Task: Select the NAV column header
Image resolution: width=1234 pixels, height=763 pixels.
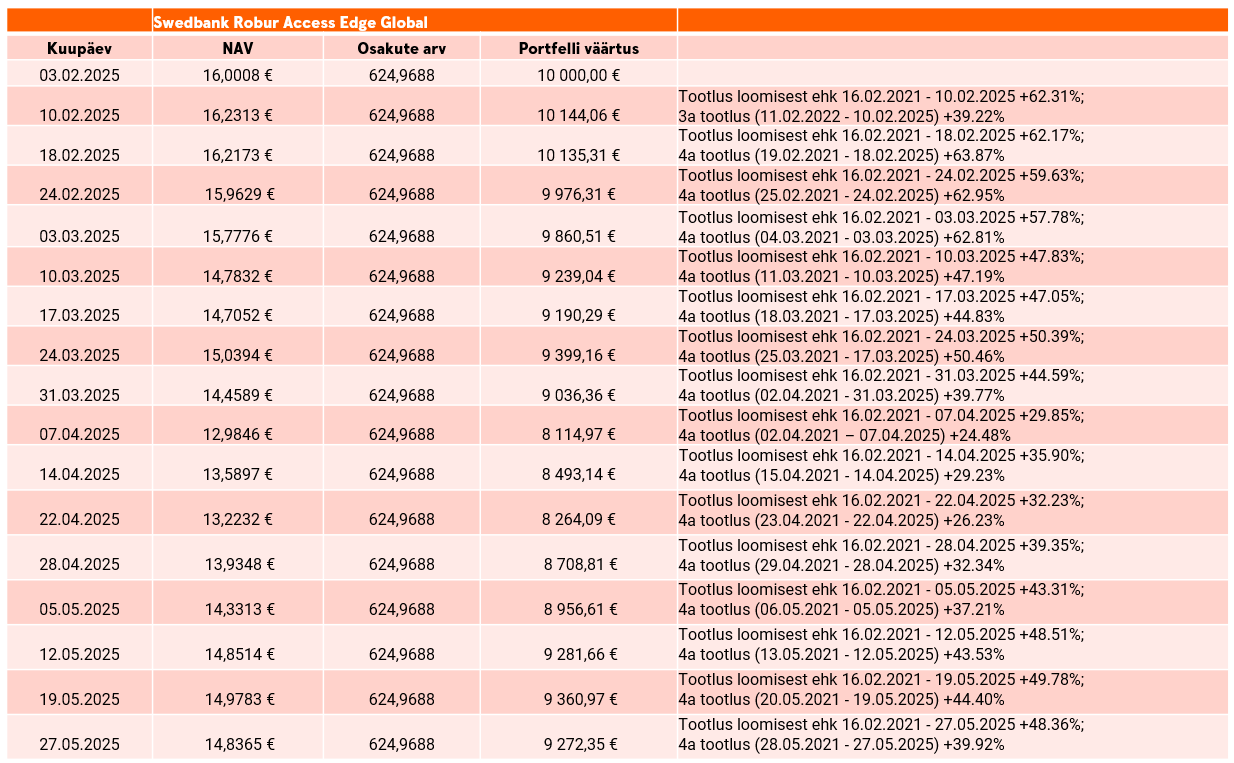Action: click(238, 48)
